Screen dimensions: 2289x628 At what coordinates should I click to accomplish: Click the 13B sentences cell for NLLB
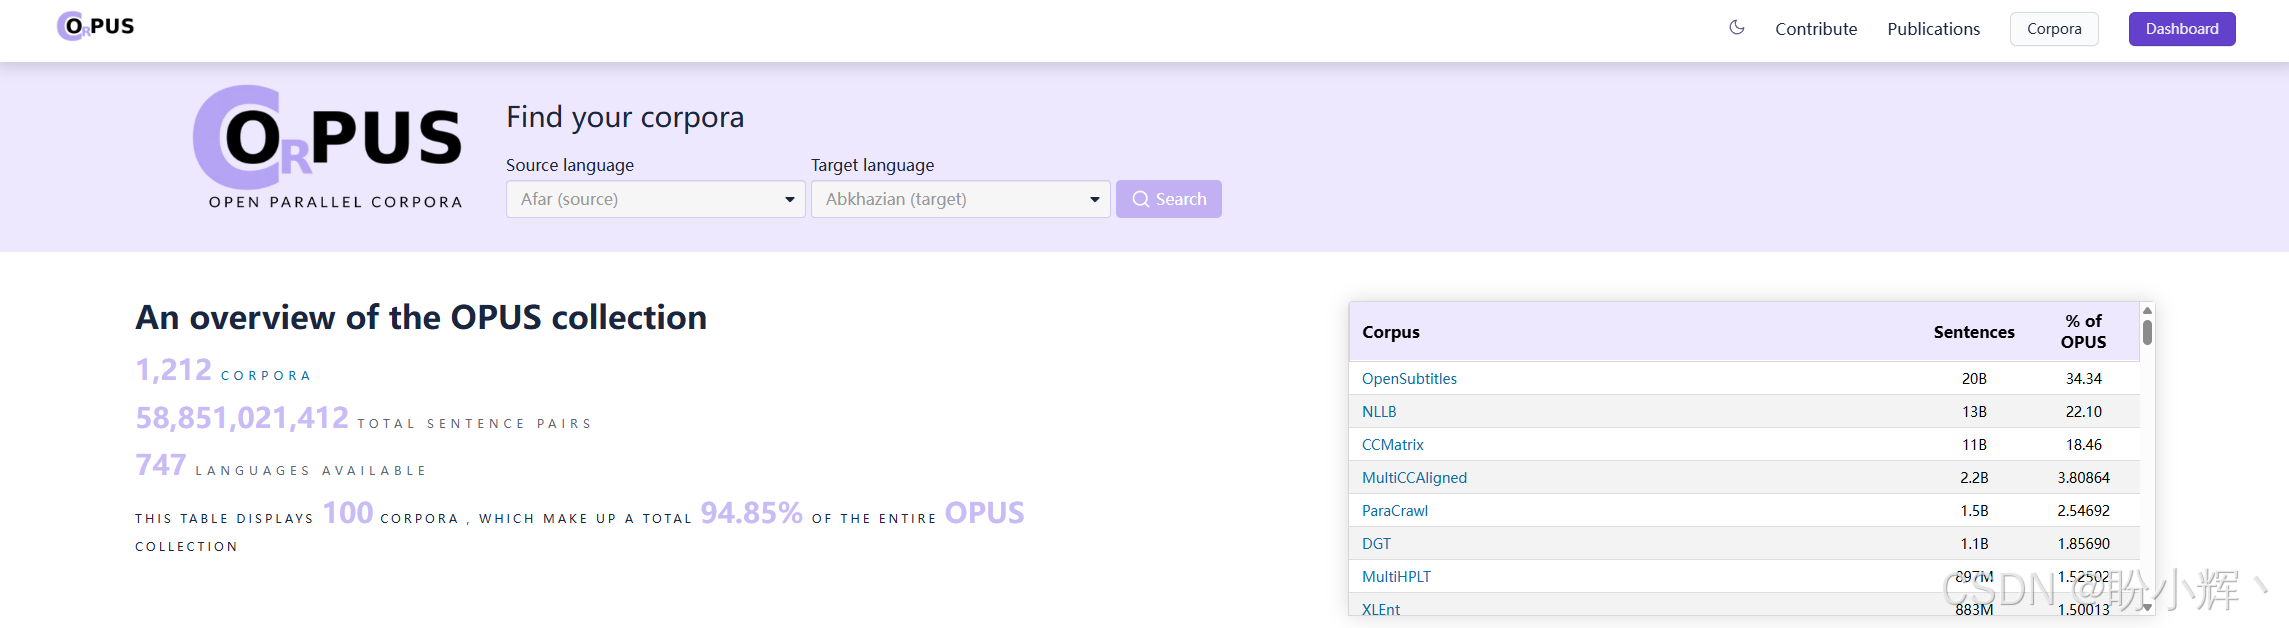1974,412
